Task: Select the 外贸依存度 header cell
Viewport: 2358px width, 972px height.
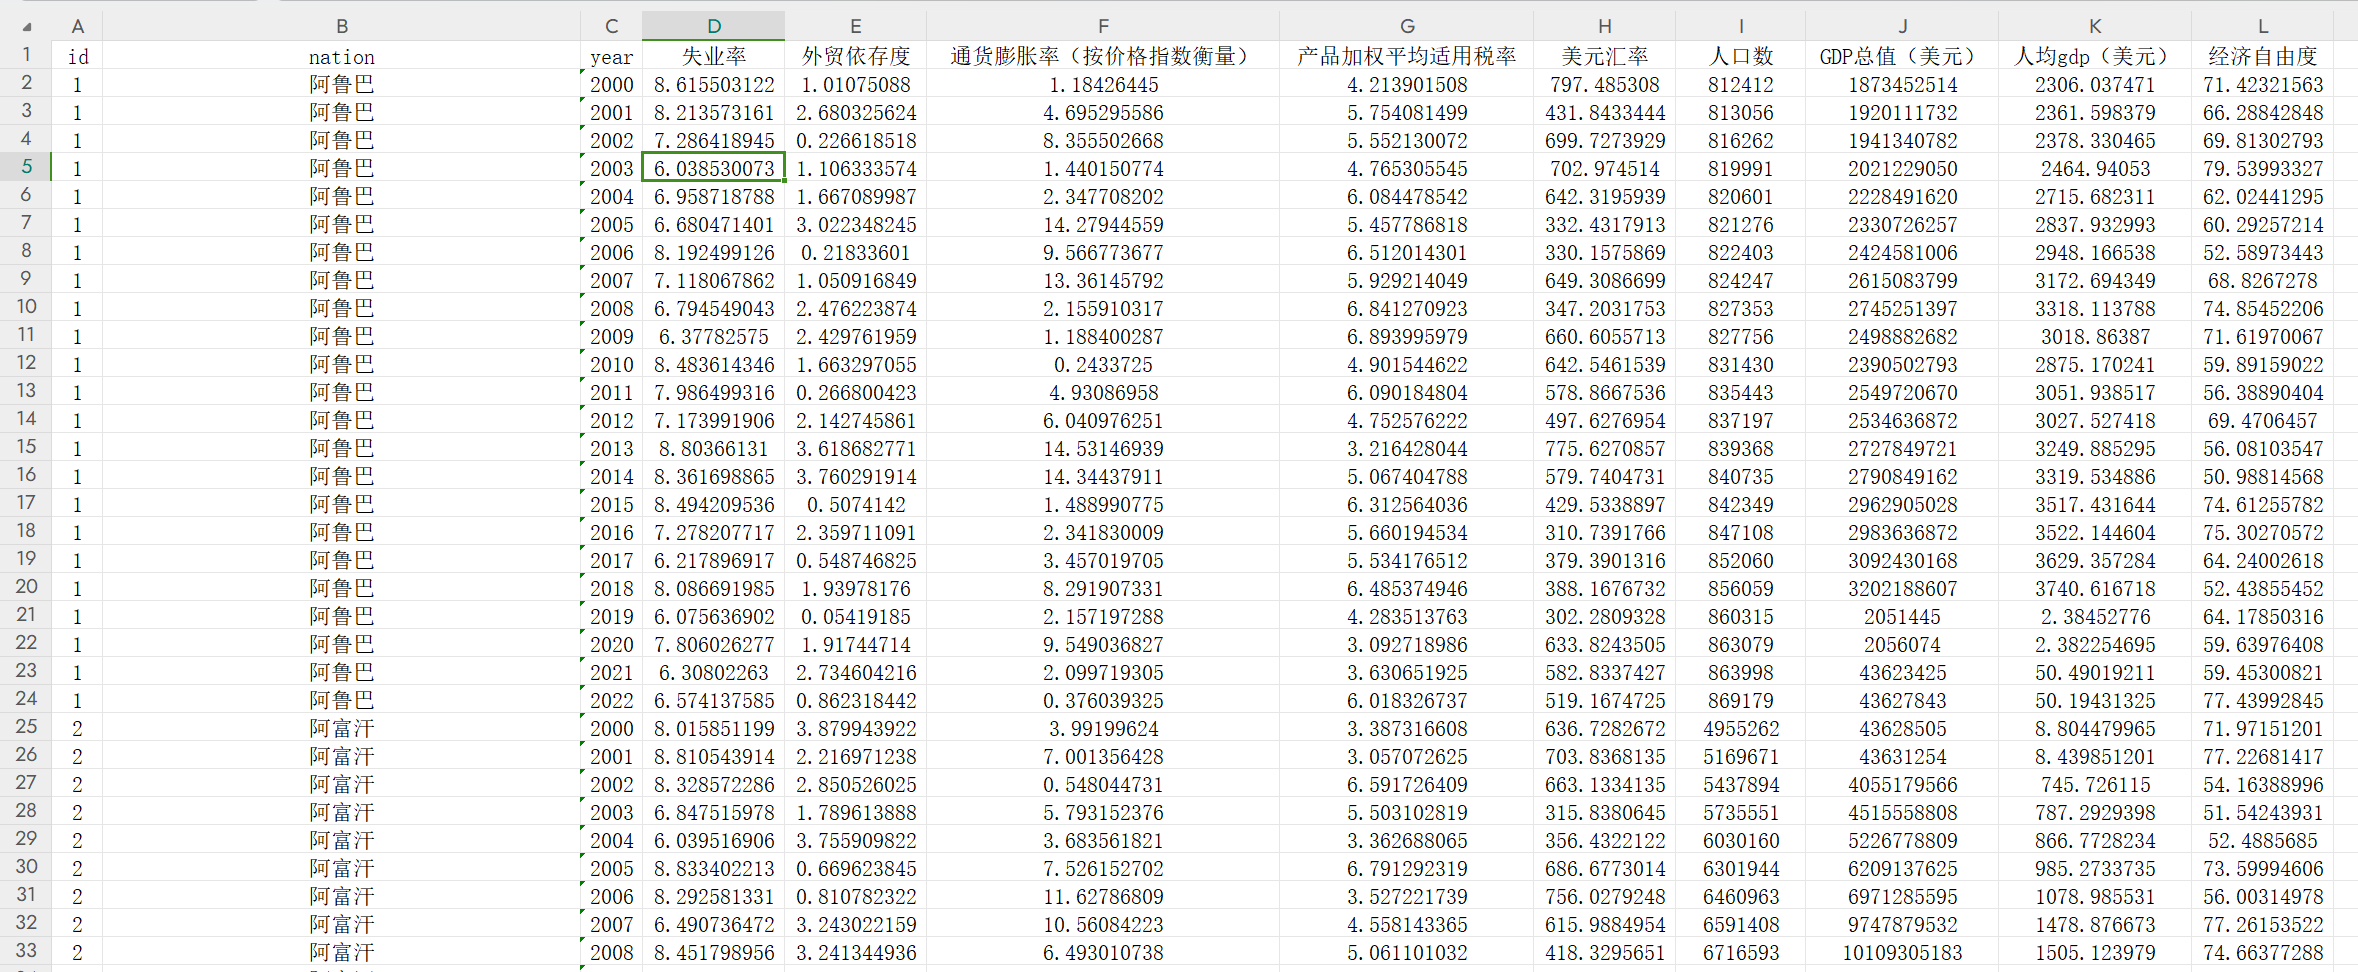Action: 855,56
